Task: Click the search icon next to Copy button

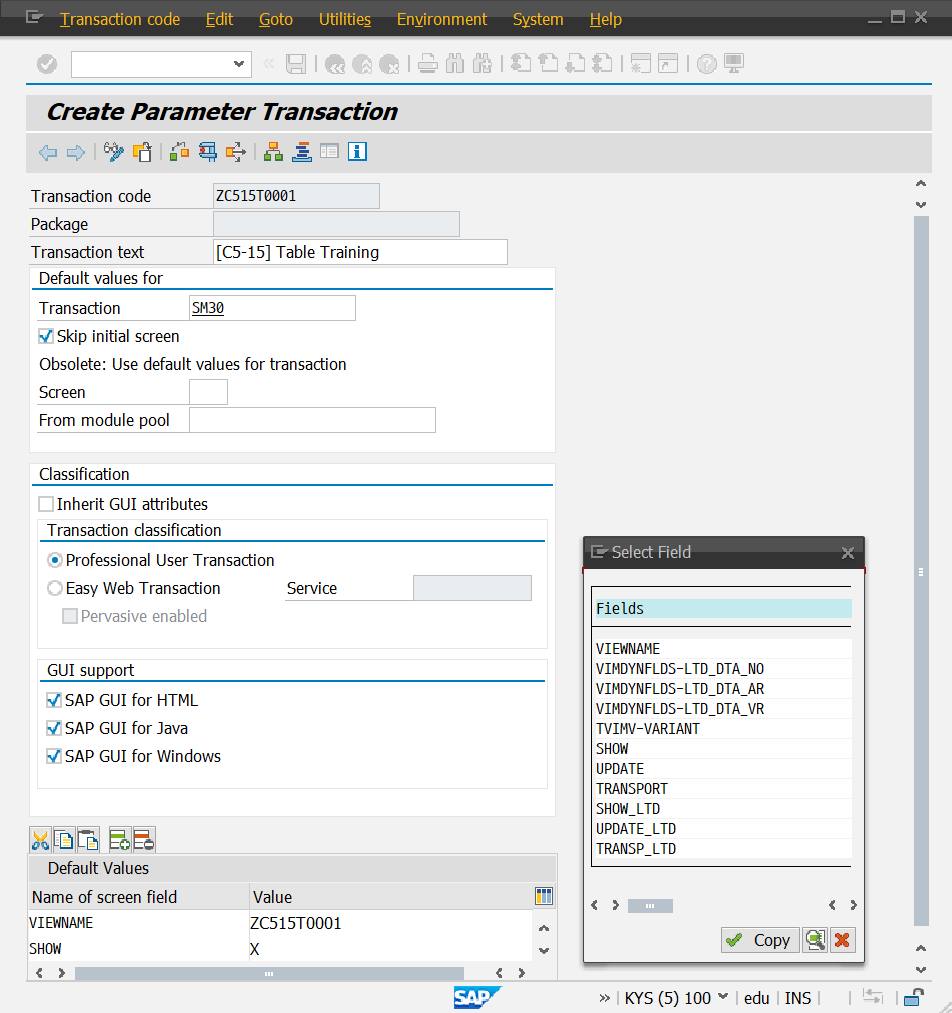Action: pos(815,940)
